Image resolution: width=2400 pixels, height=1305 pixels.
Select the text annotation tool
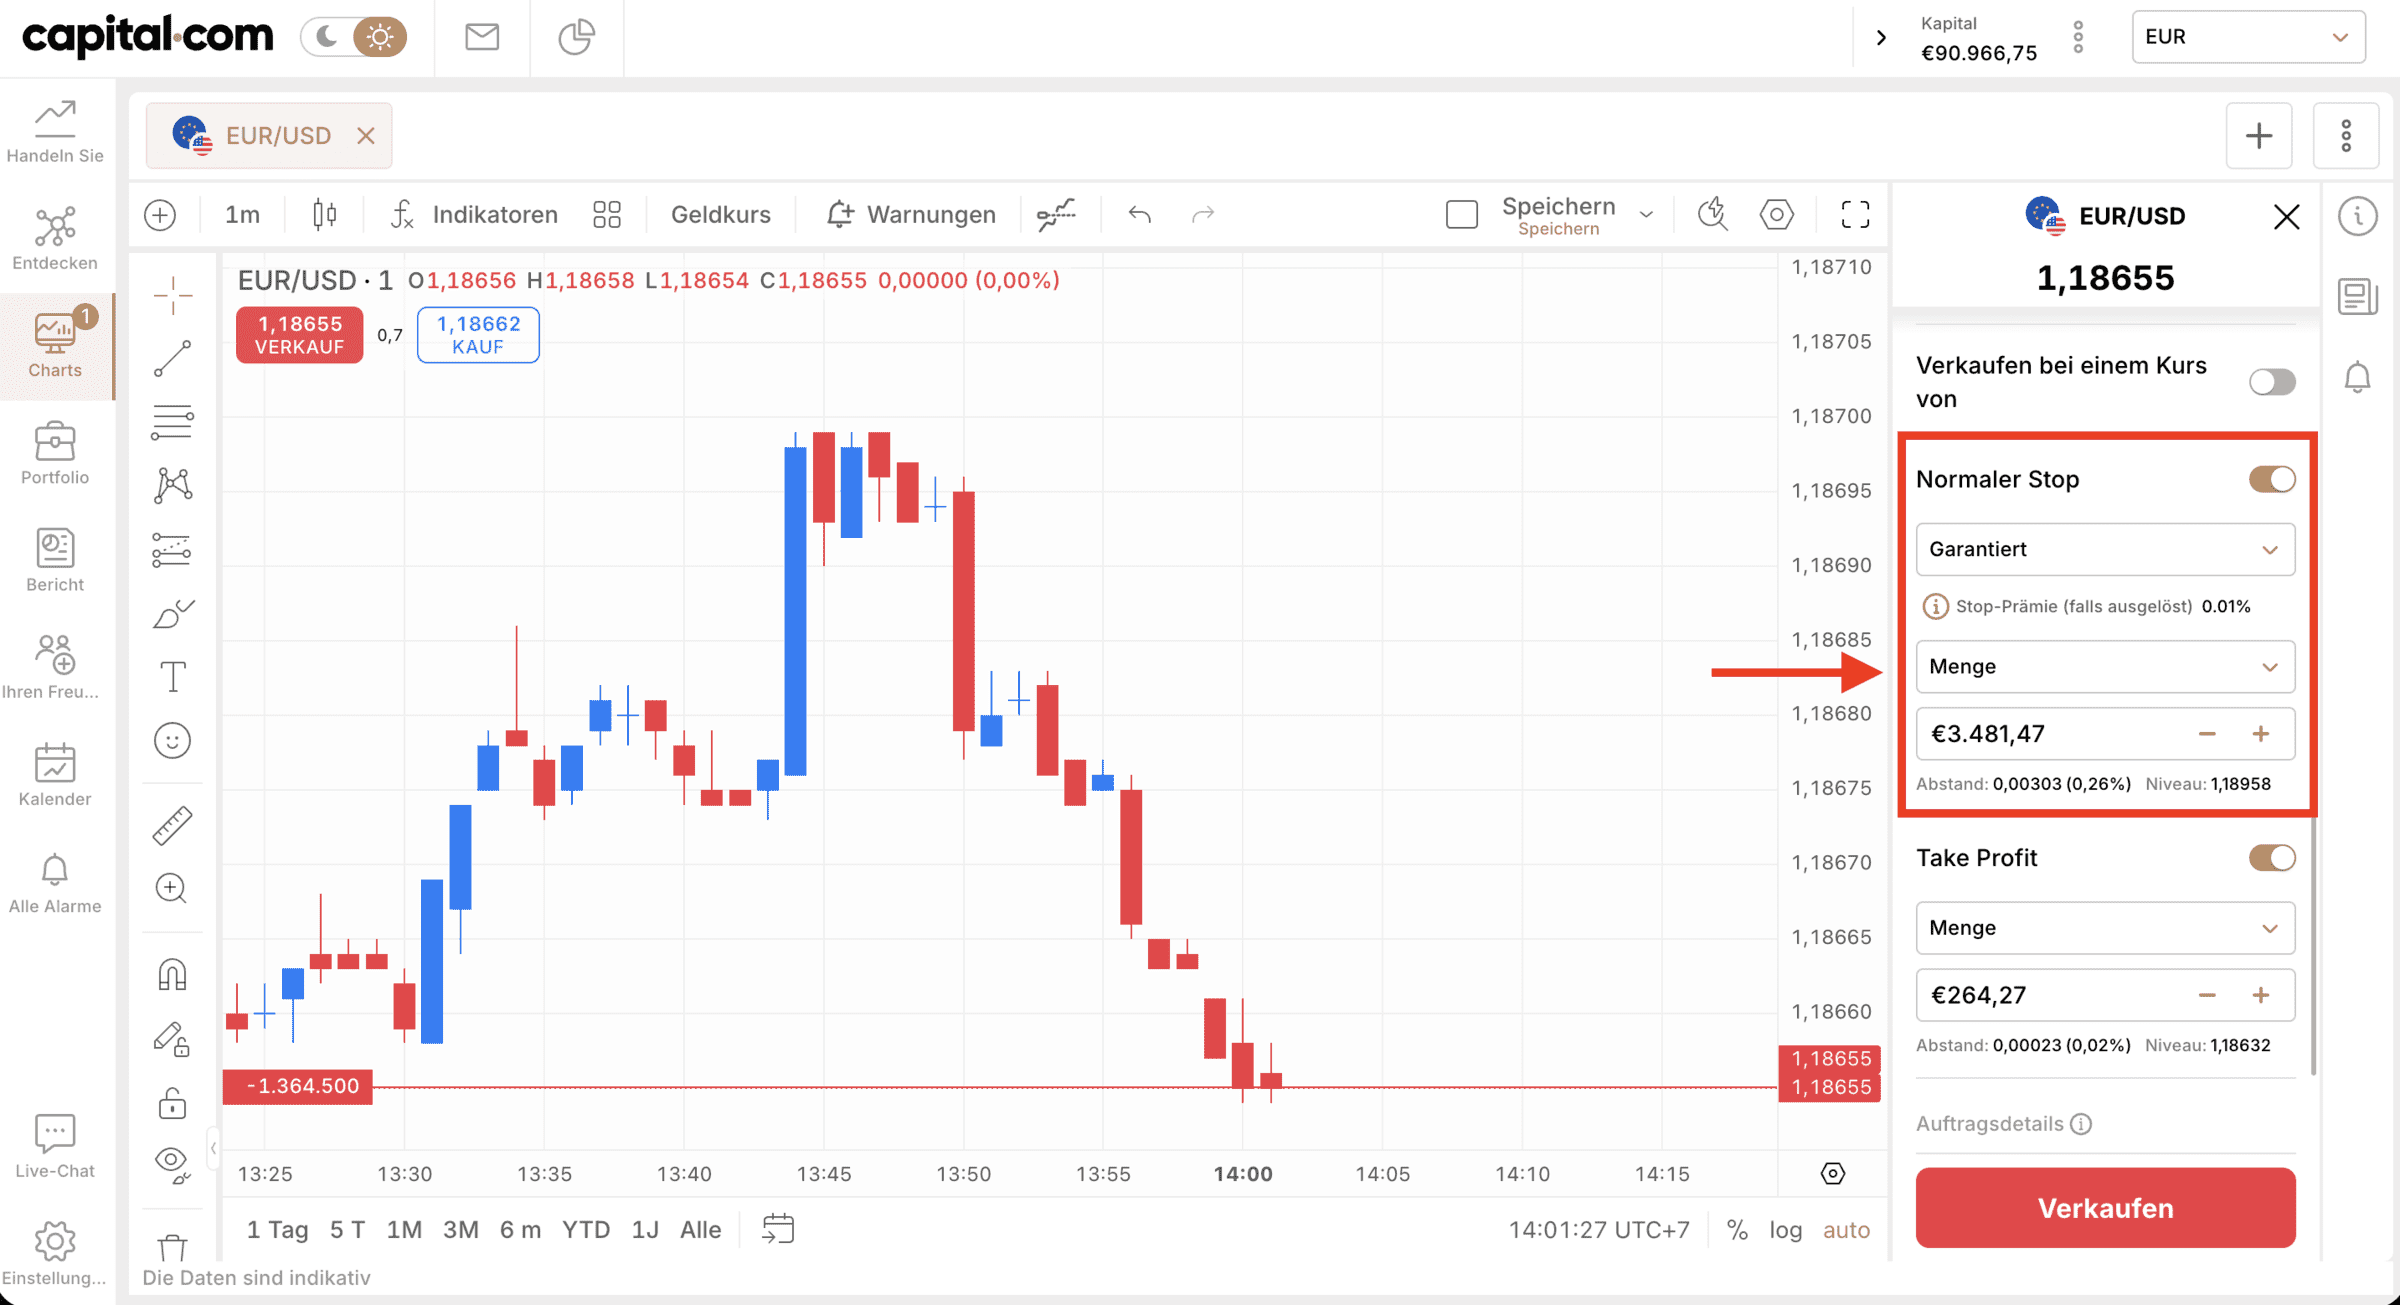(x=172, y=676)
